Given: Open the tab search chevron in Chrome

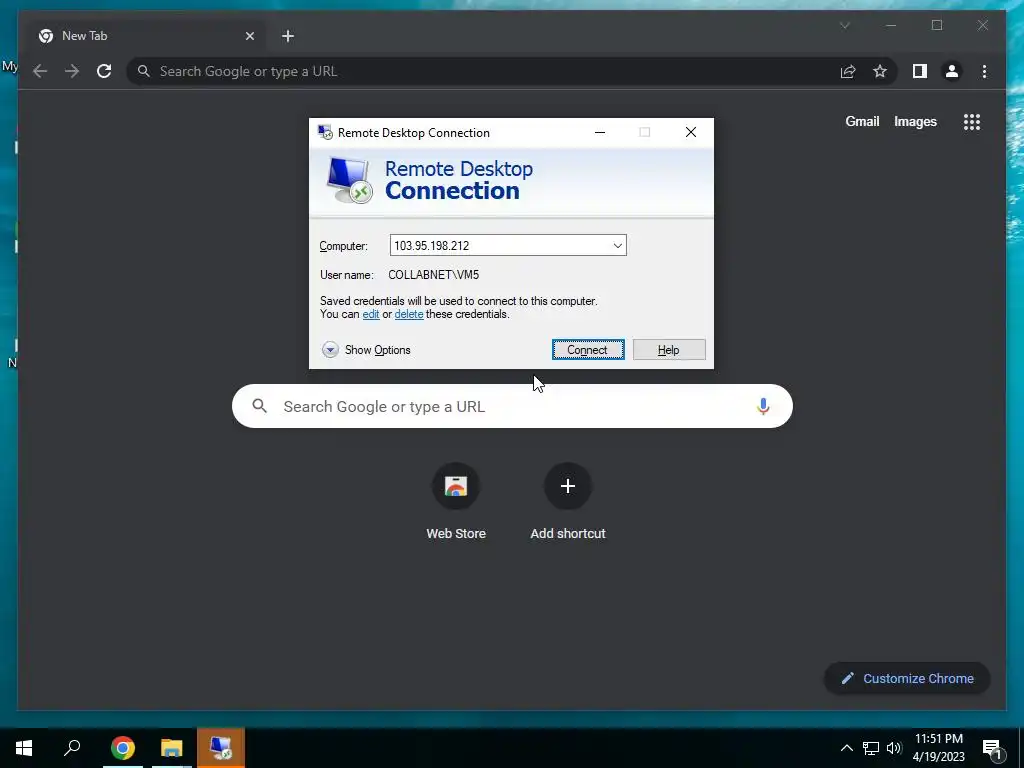Looking at the screenshot, I should 844,25.
